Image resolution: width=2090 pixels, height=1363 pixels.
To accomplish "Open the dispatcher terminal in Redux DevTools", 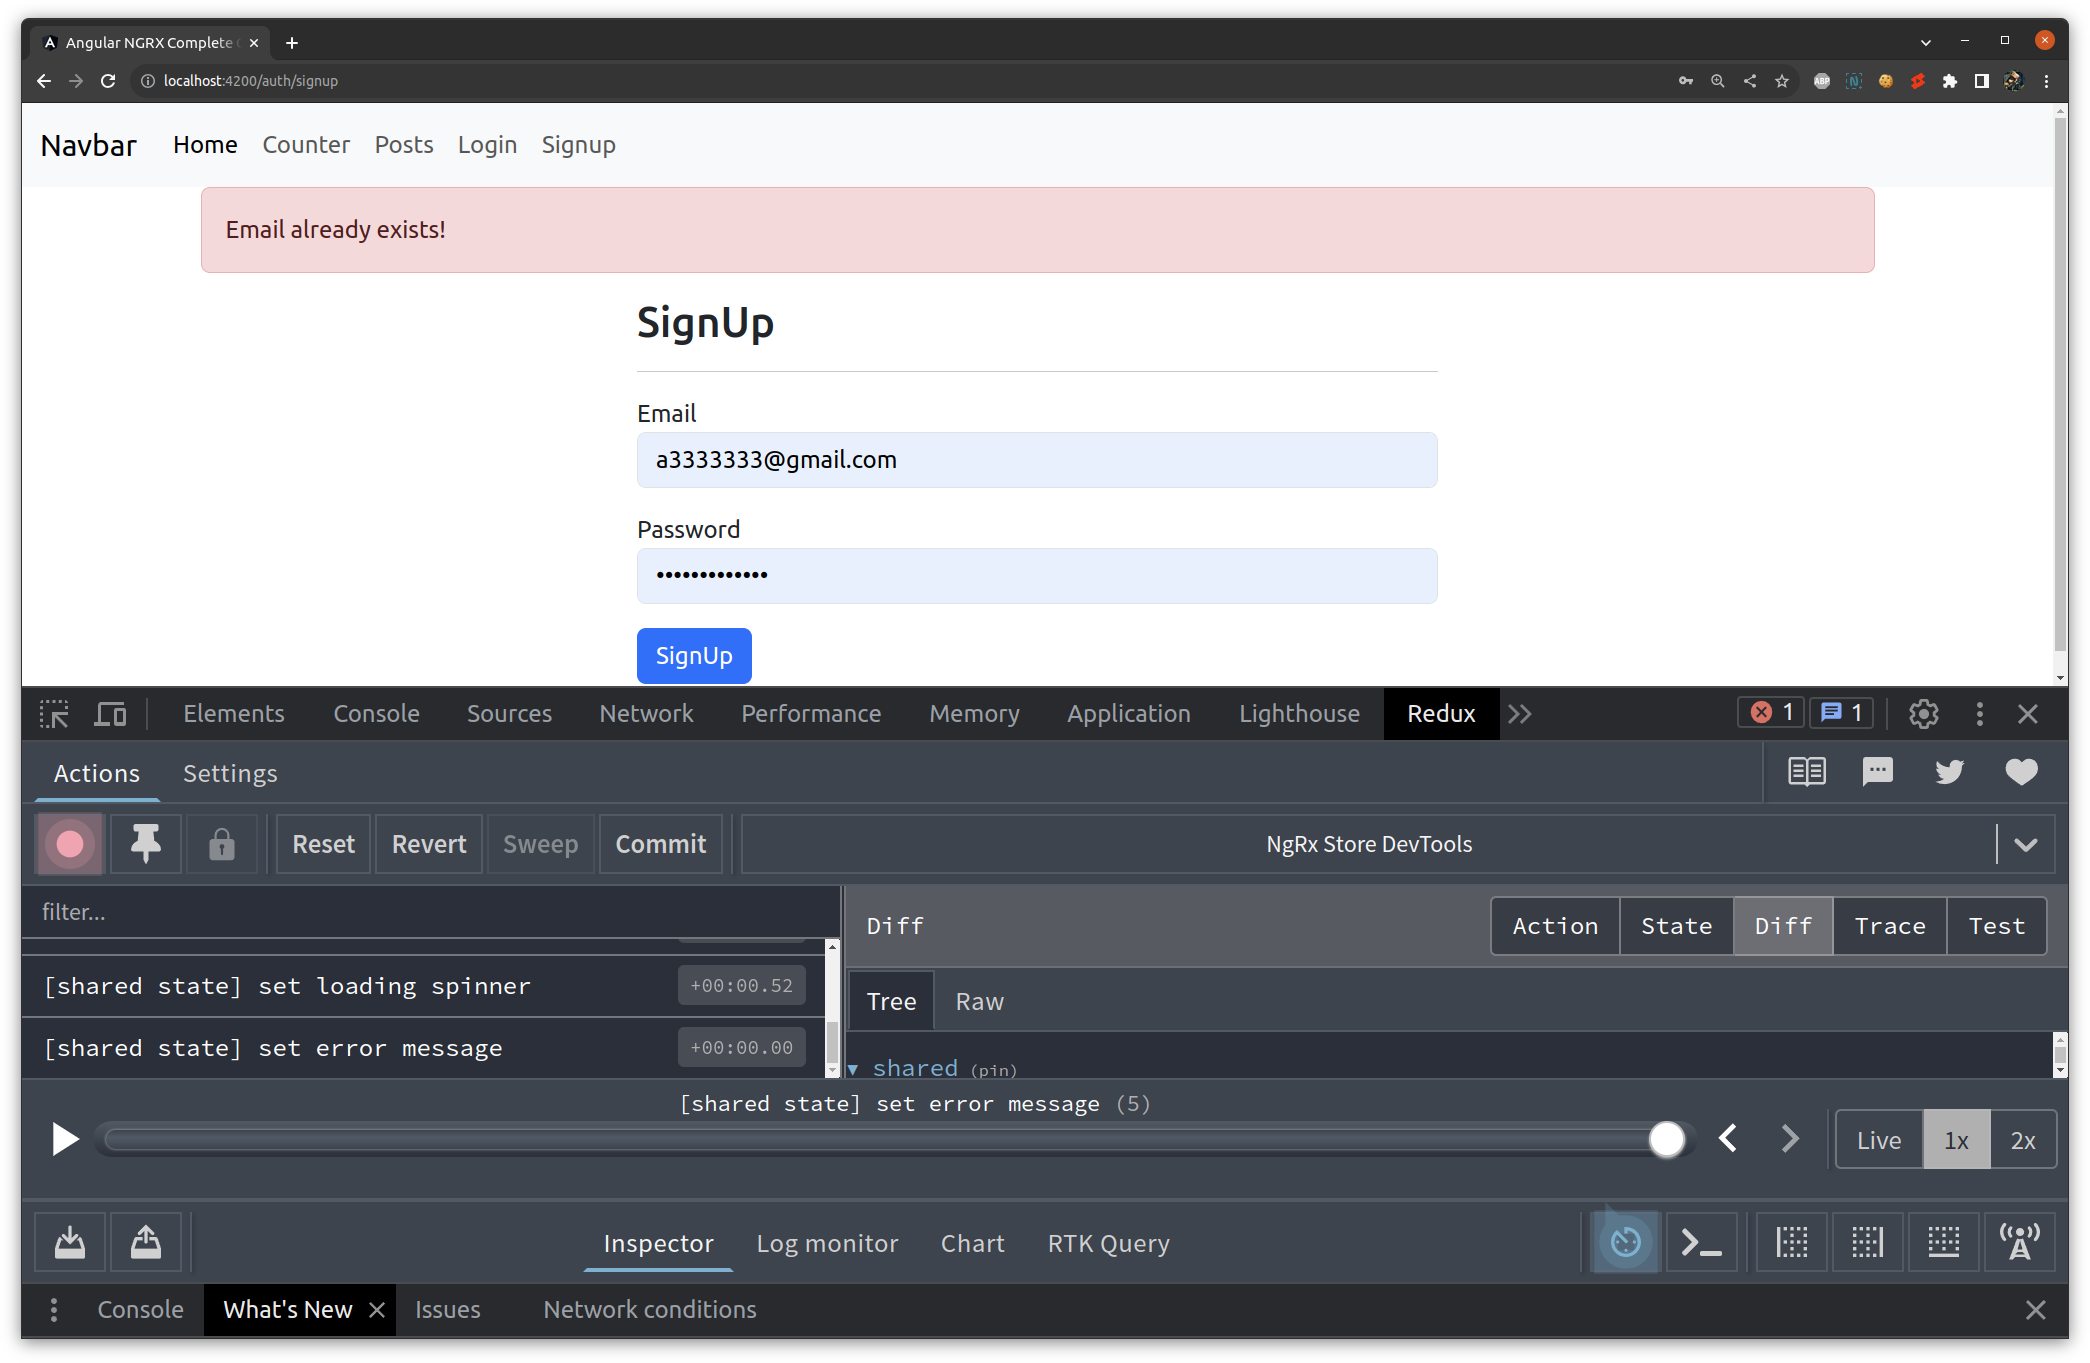I will (1701, 1242).
